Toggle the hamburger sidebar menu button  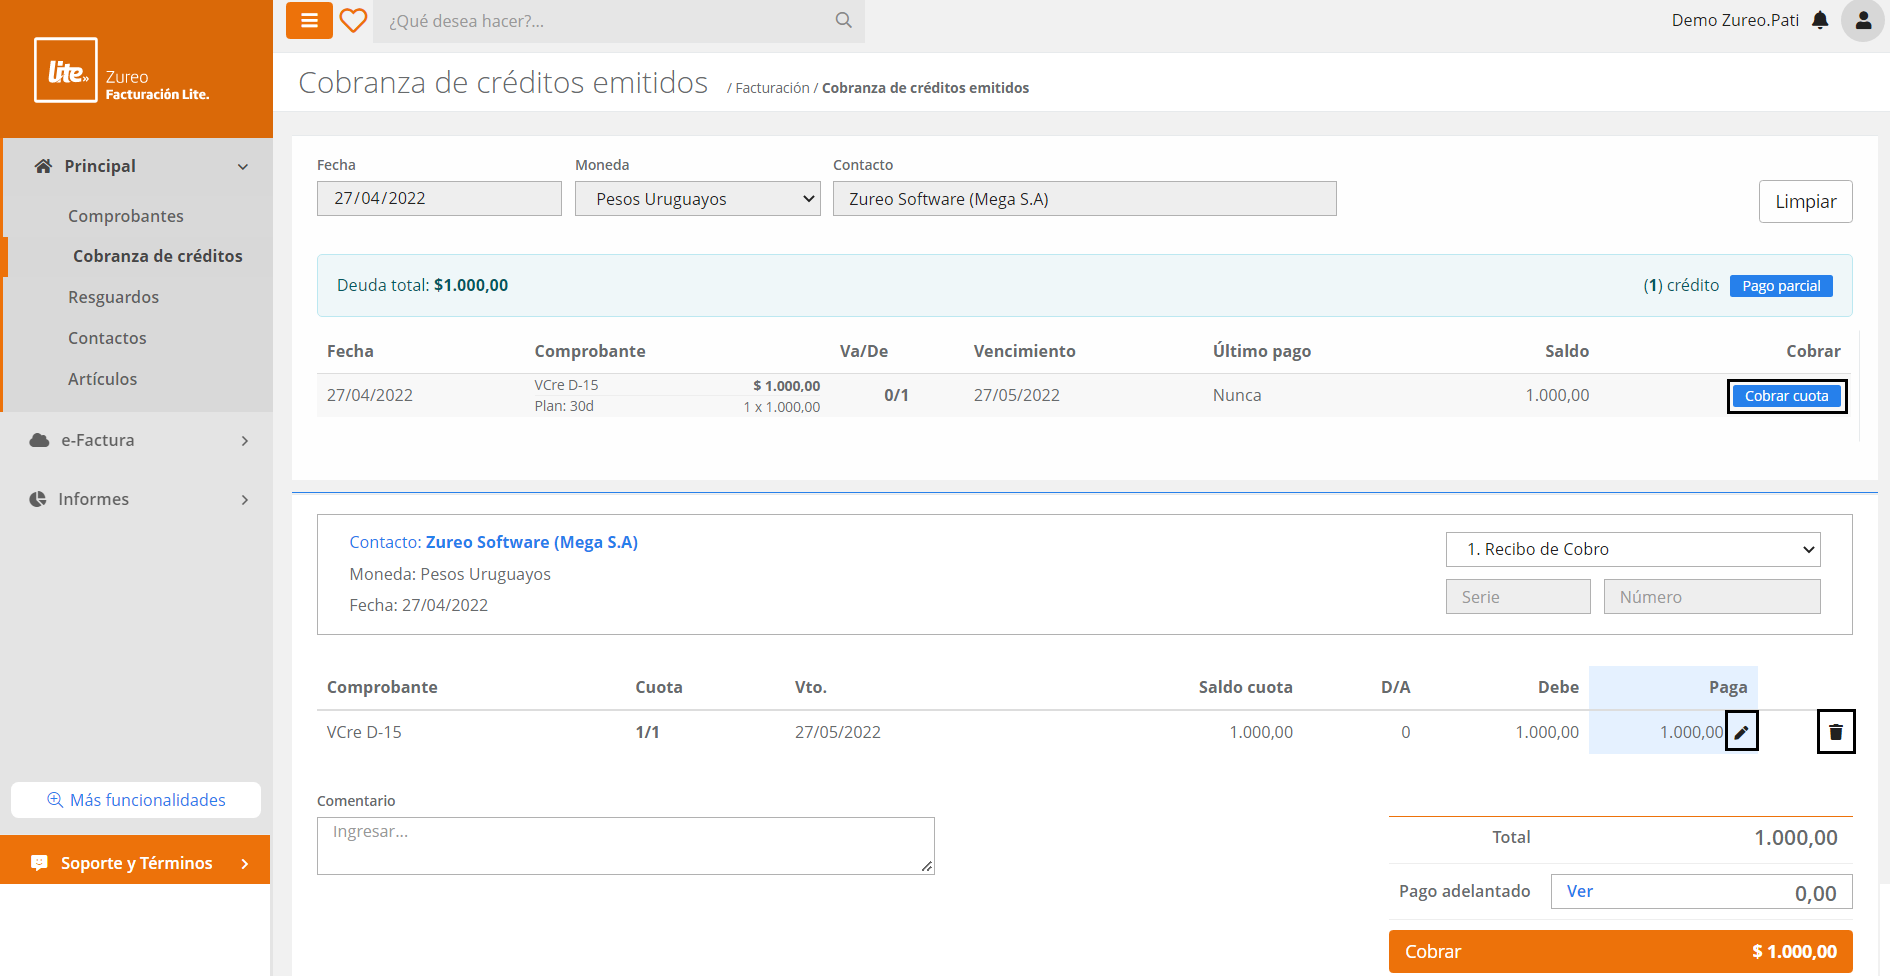[309, 20]
